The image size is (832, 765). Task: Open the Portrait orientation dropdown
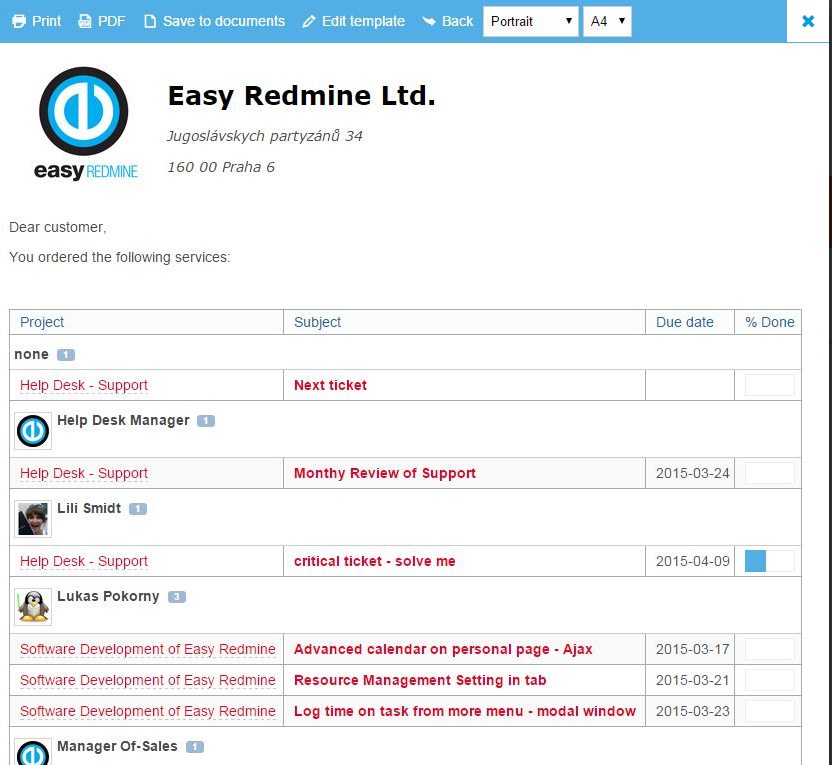[x=531, y=21]
